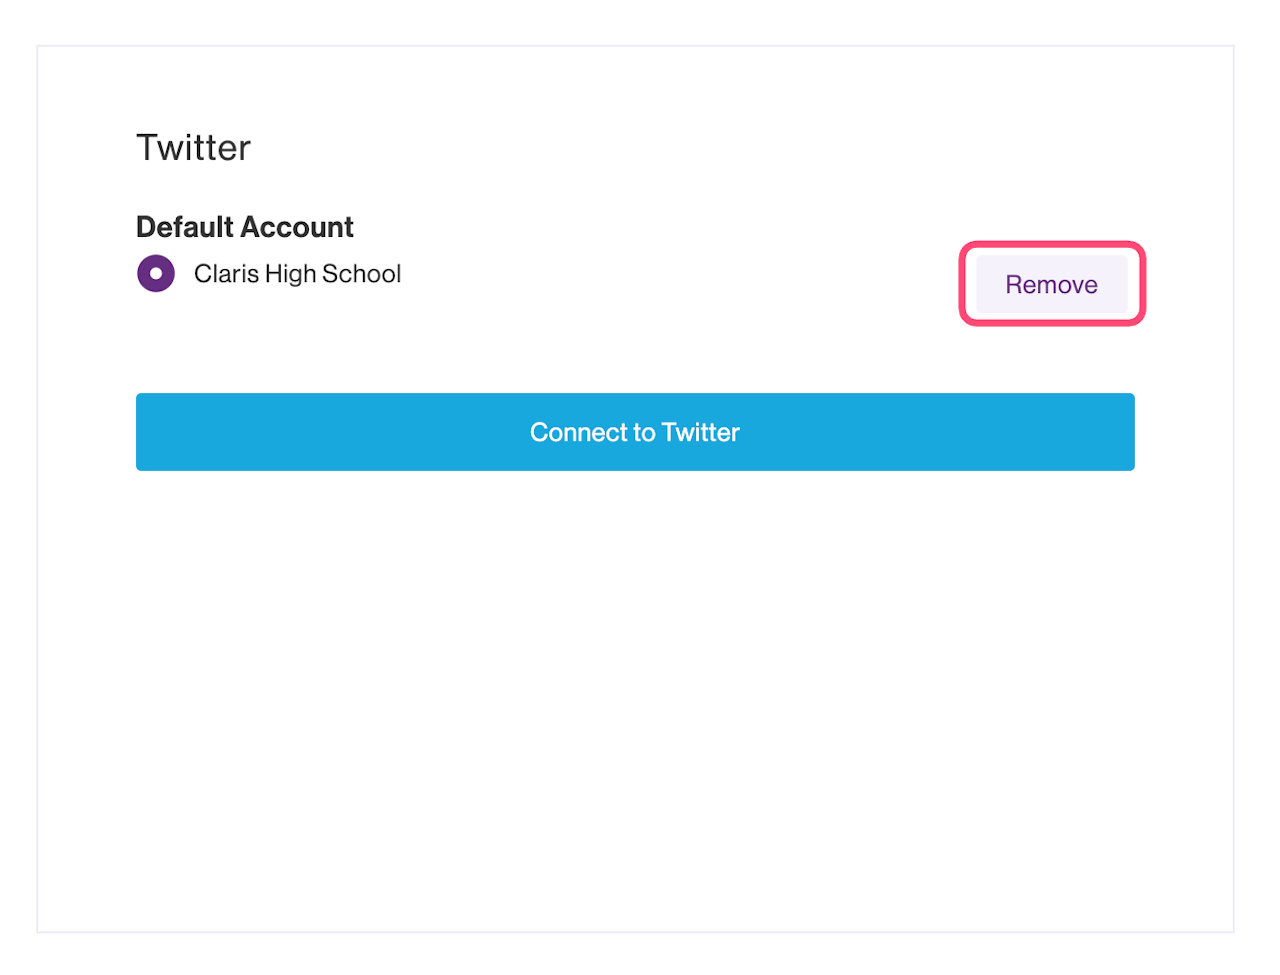Screen dimensions: 1280x975
Task: Hit the highlighted Remove button
Action: pos(1051,284)
